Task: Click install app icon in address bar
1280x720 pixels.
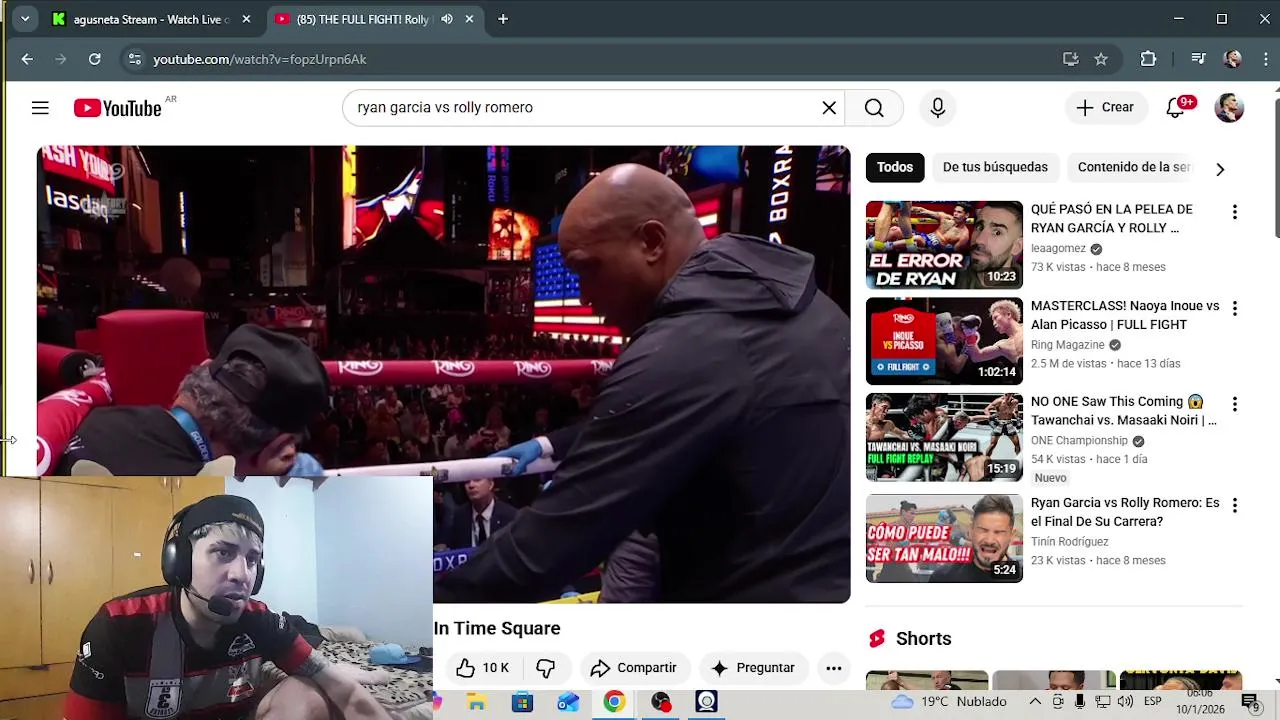Action: pyautogui.click(x=1071, y=59)
